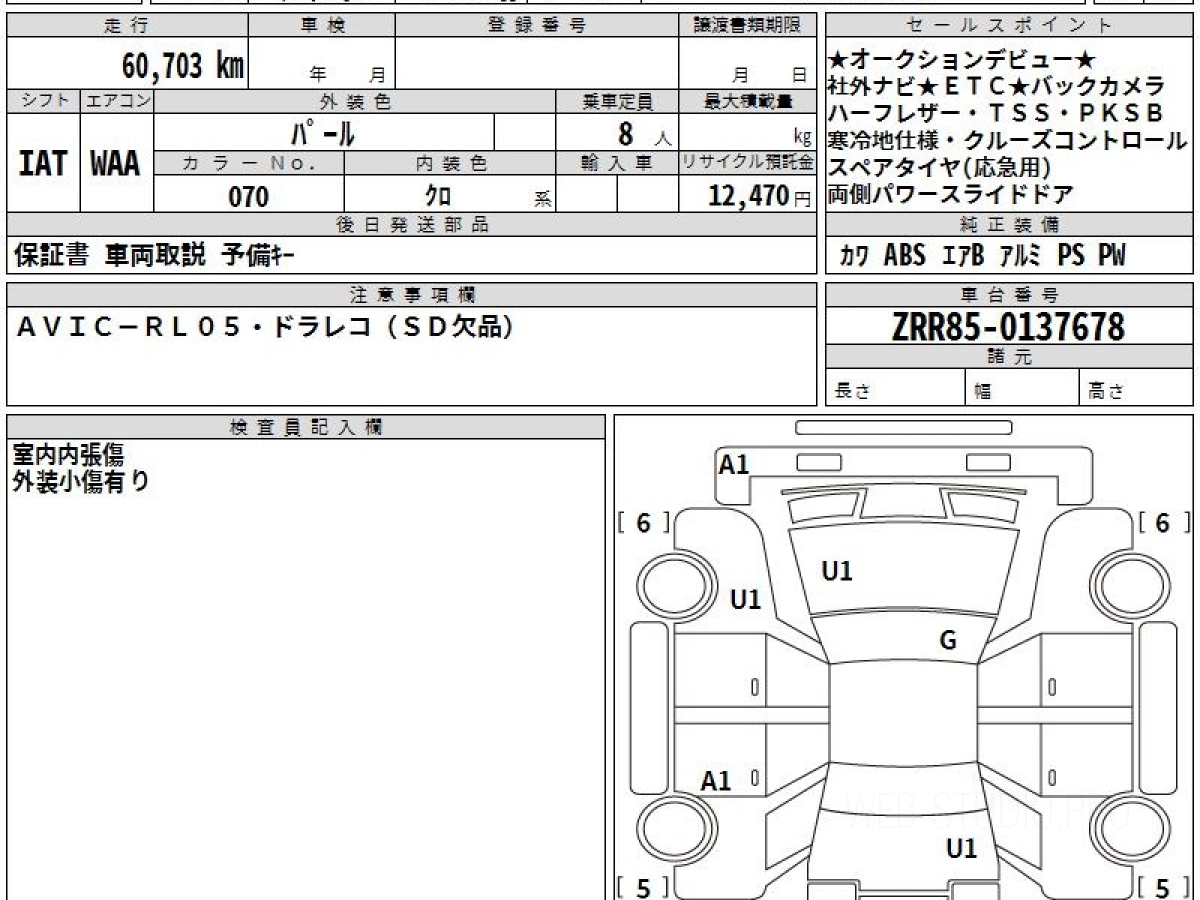
Task: Click the A1 mark on the rear door
Action: [716, 781]
